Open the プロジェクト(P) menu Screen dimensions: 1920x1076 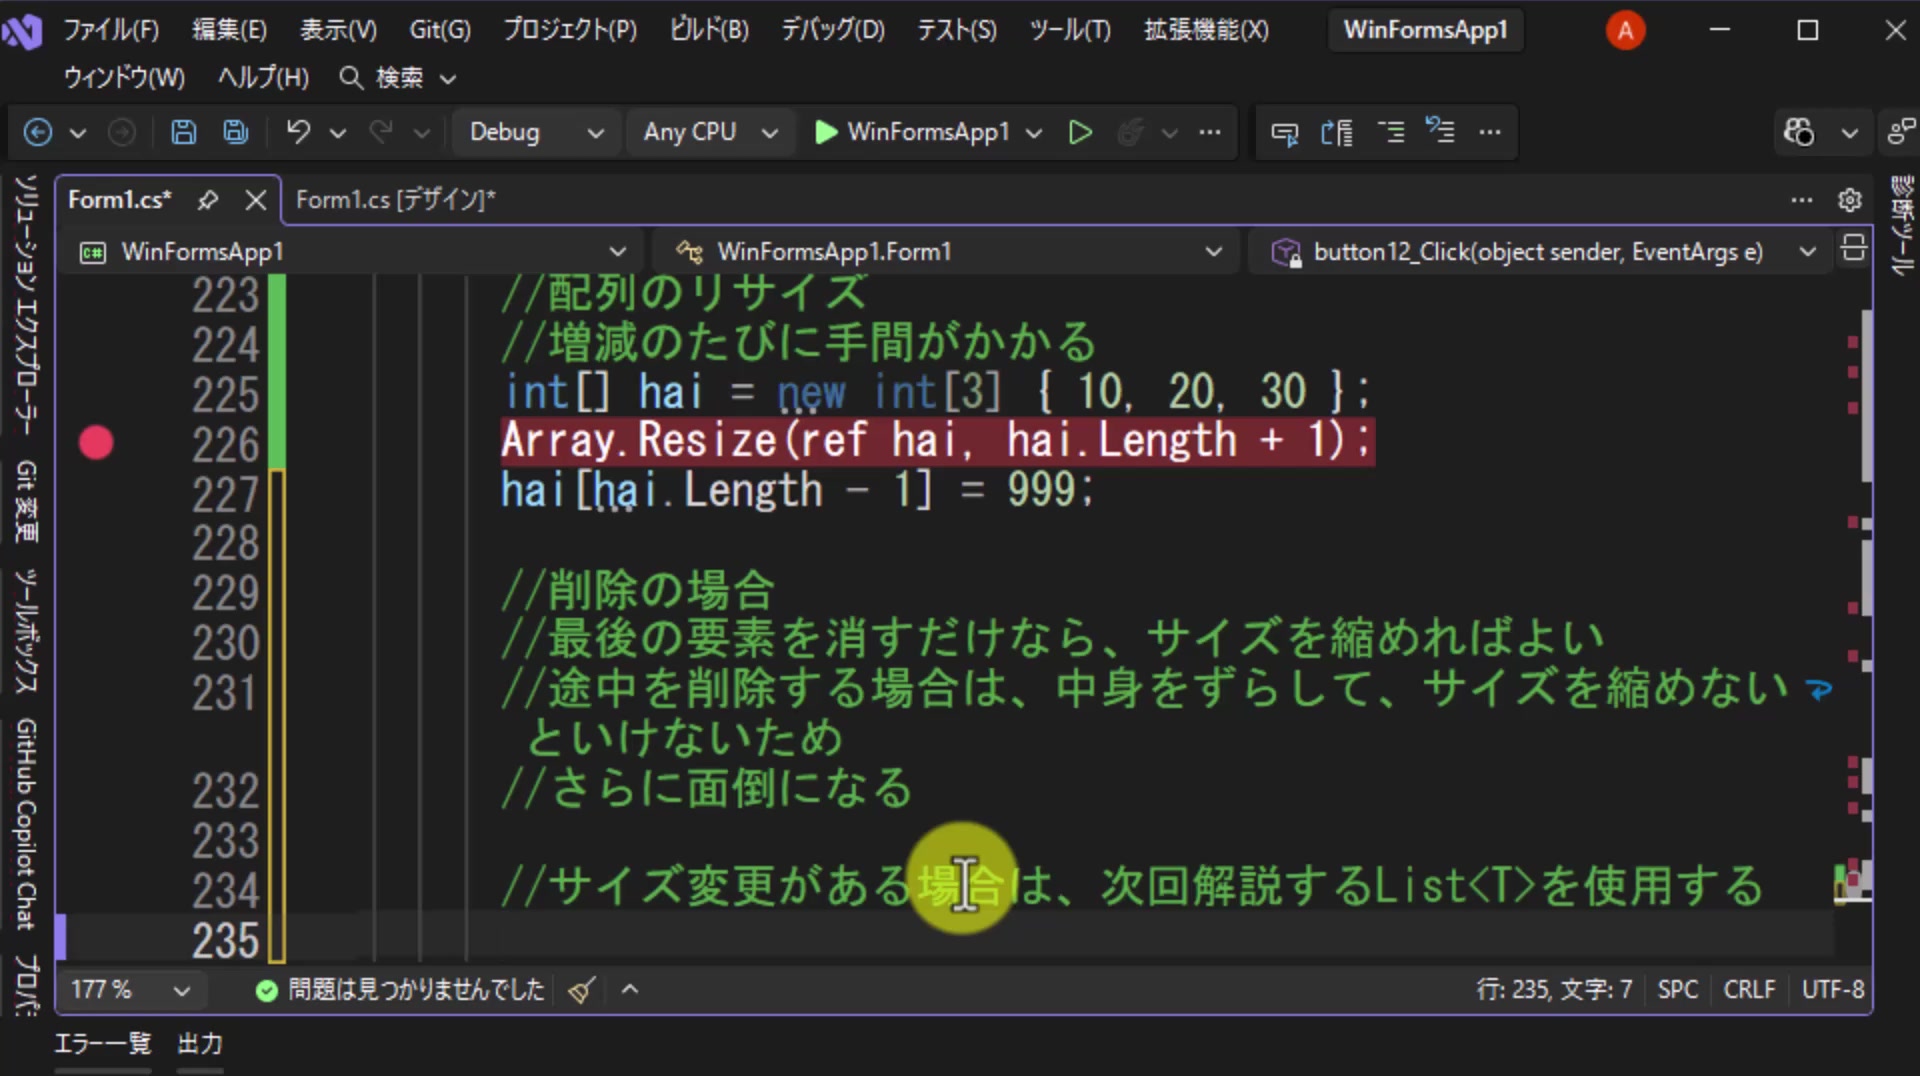[569, 30]
